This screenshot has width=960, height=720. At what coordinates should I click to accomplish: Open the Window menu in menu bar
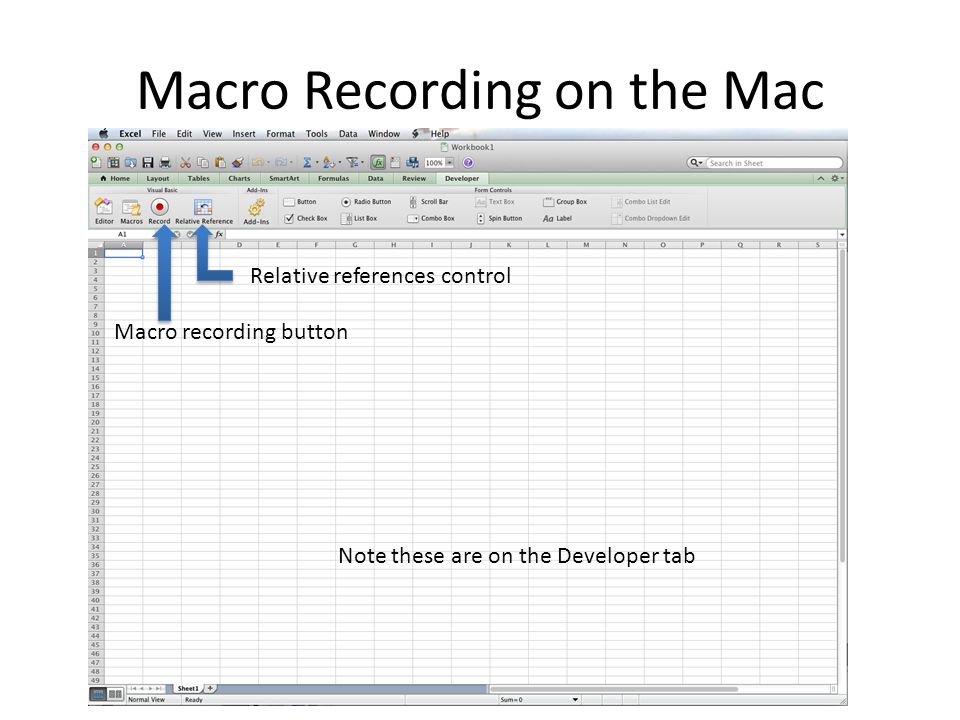[383, 133]
